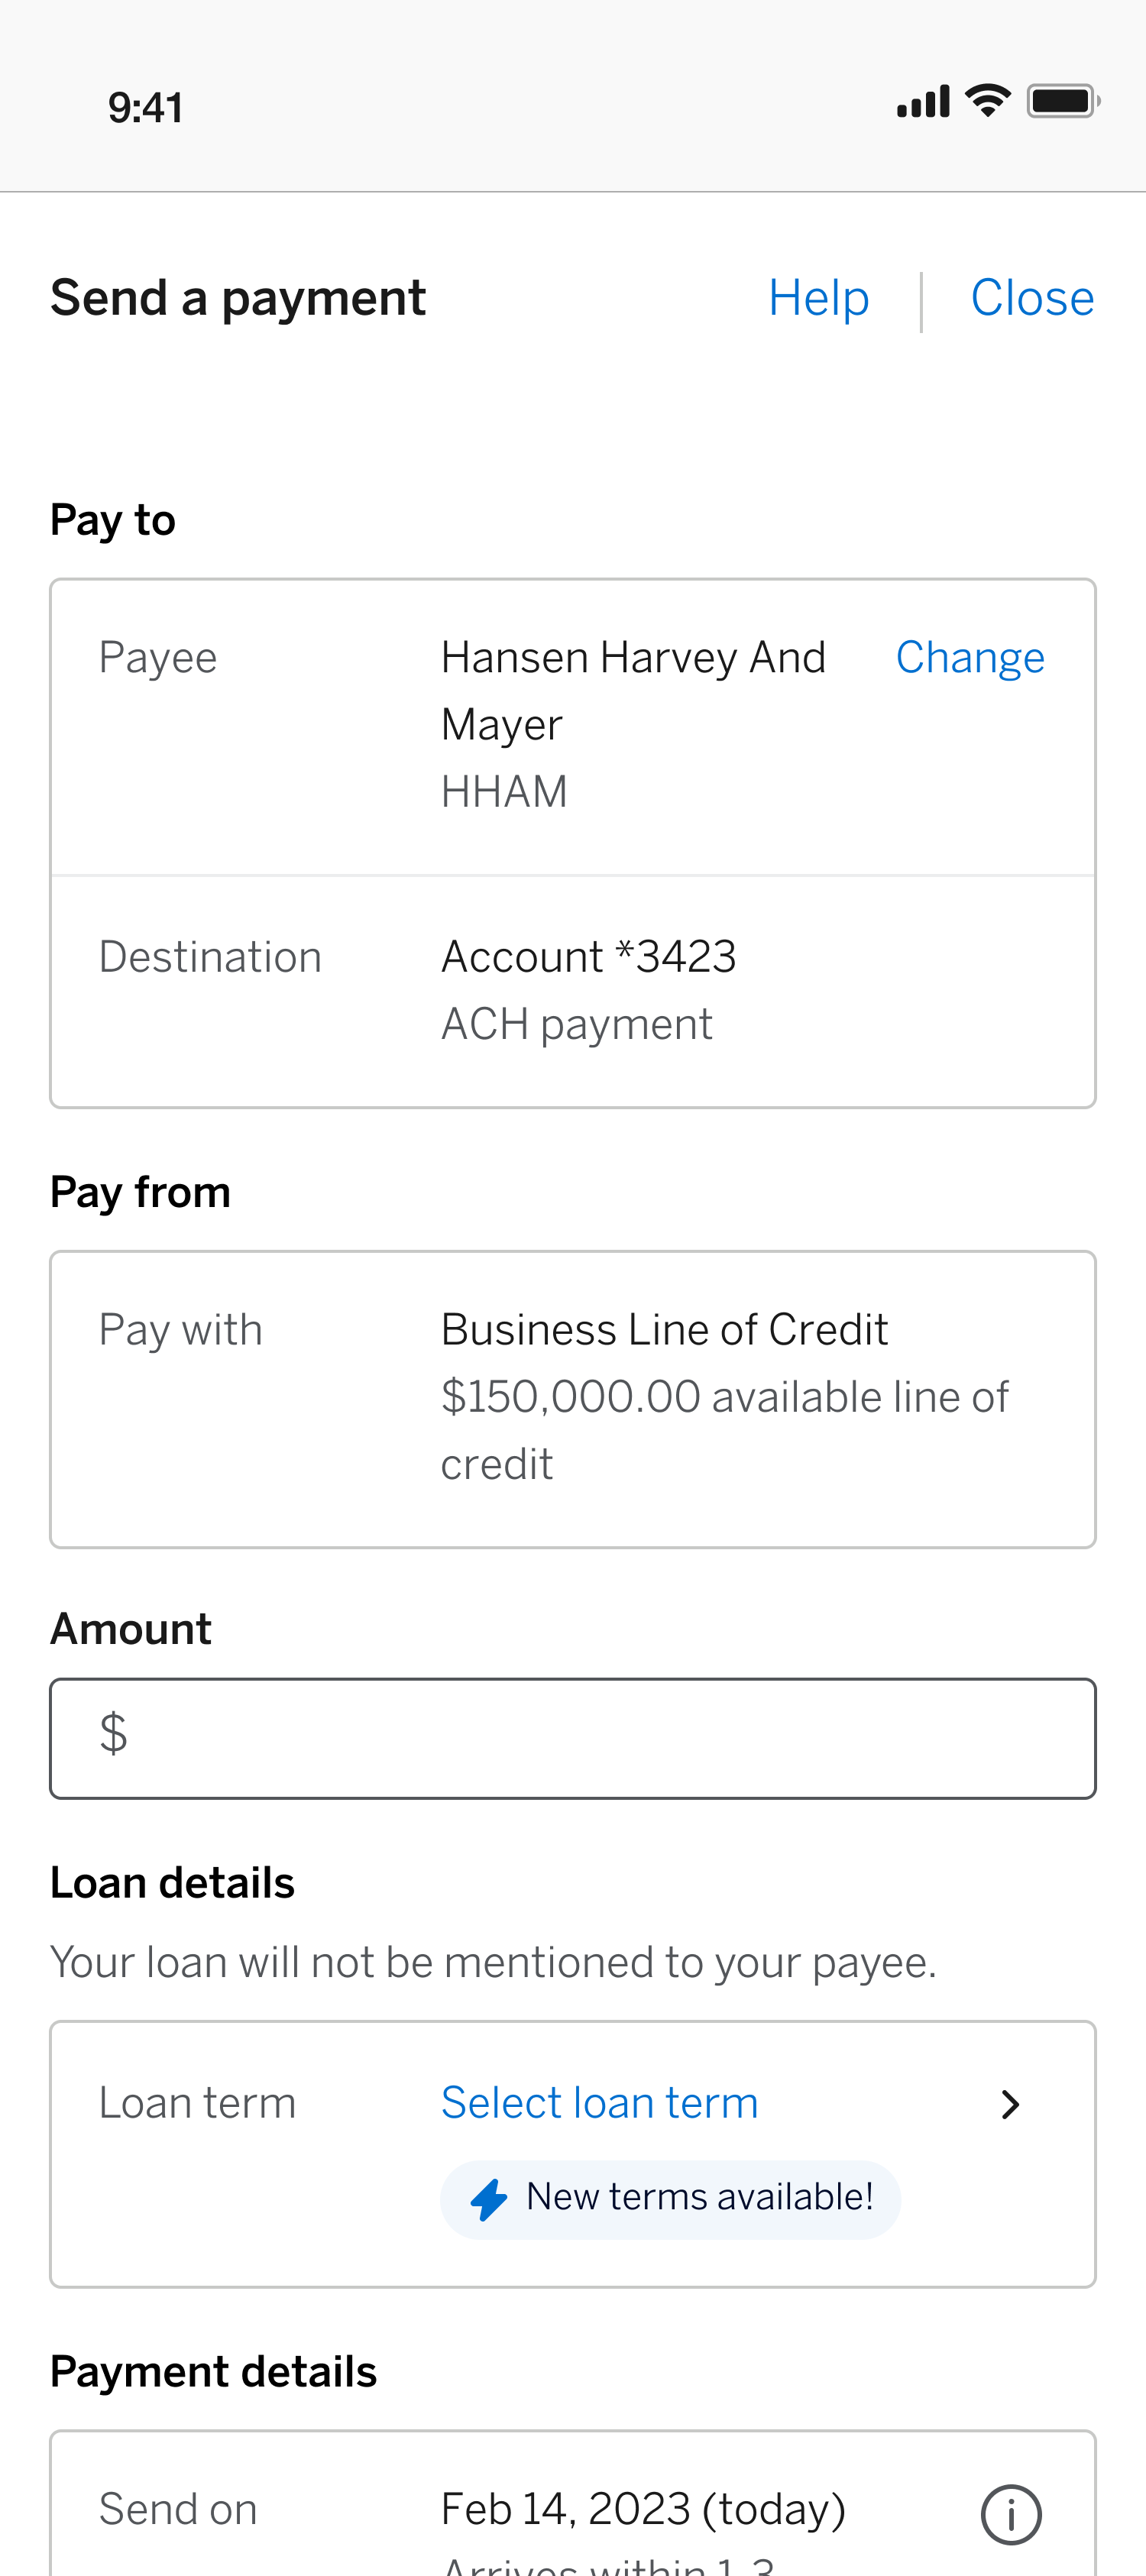The image size is (1146, 2576).
Task: Tap the Wi-Fi status icon
Action: (x=988, y=101)
